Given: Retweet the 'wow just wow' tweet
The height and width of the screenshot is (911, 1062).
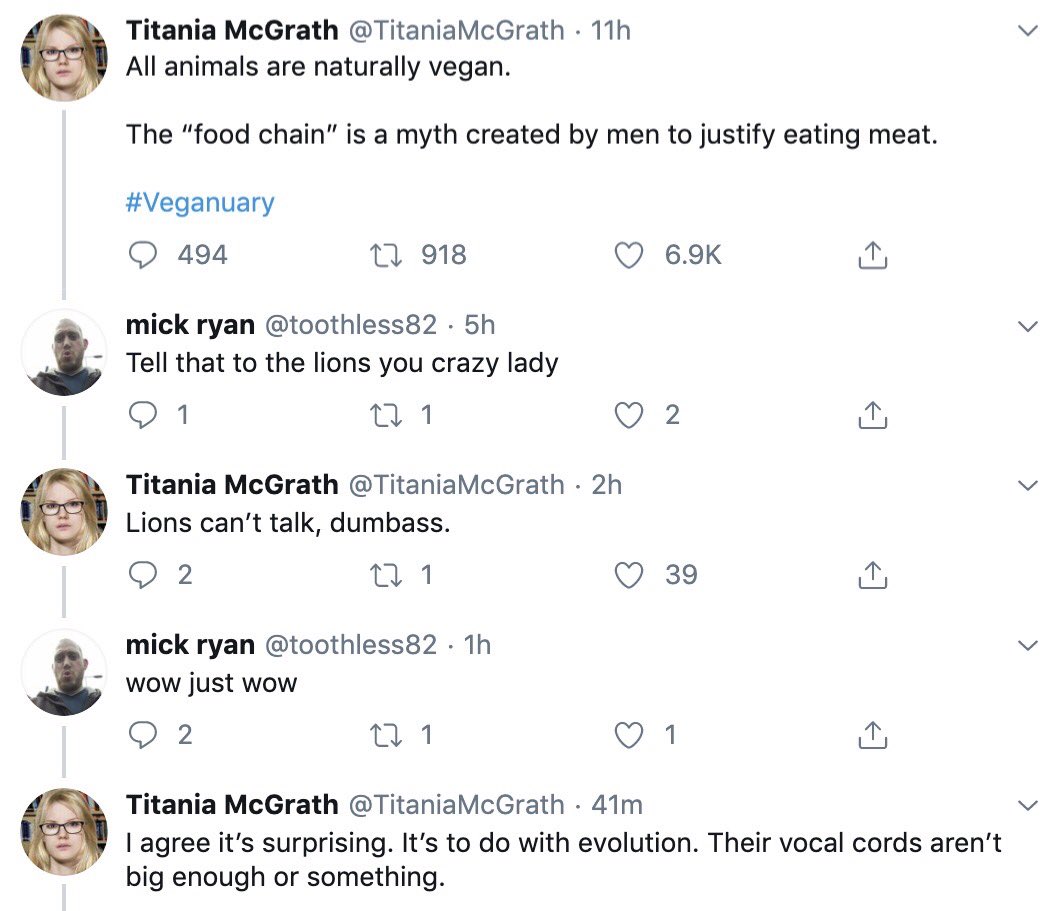Looking at the screenshot, I should (x=385, y=735).
